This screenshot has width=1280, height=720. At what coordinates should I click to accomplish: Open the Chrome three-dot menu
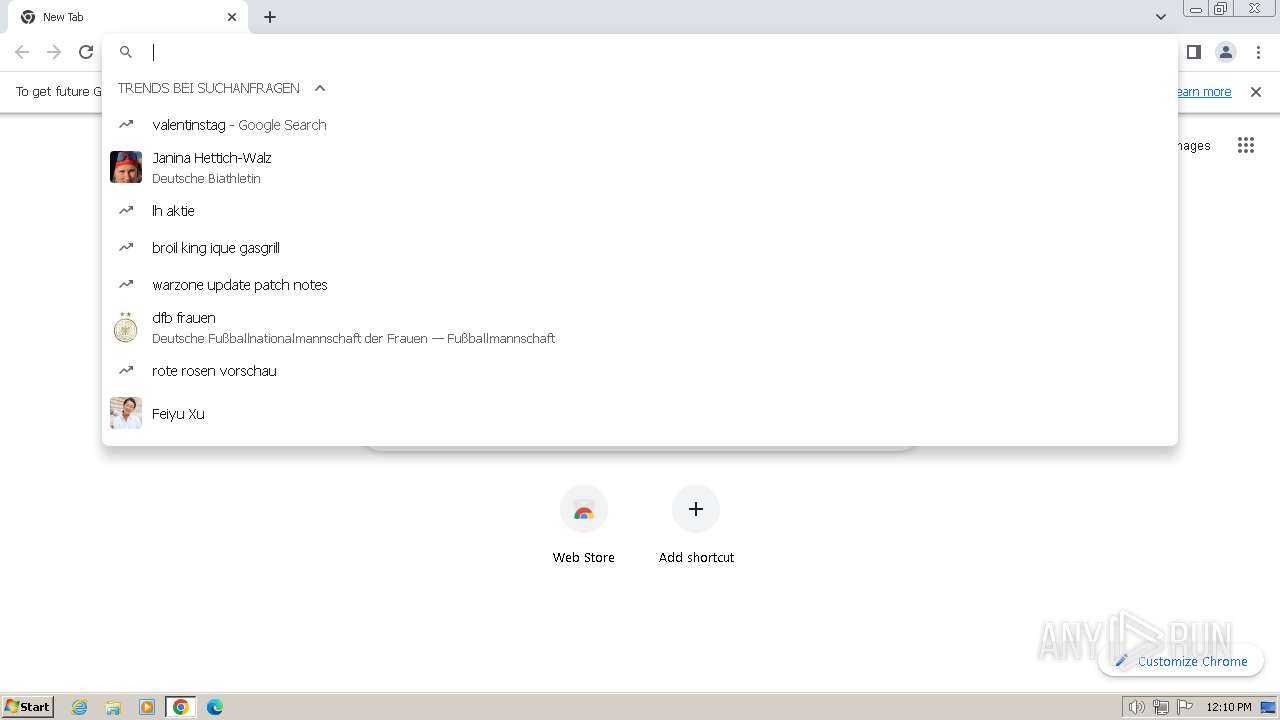pos(1258,52)
